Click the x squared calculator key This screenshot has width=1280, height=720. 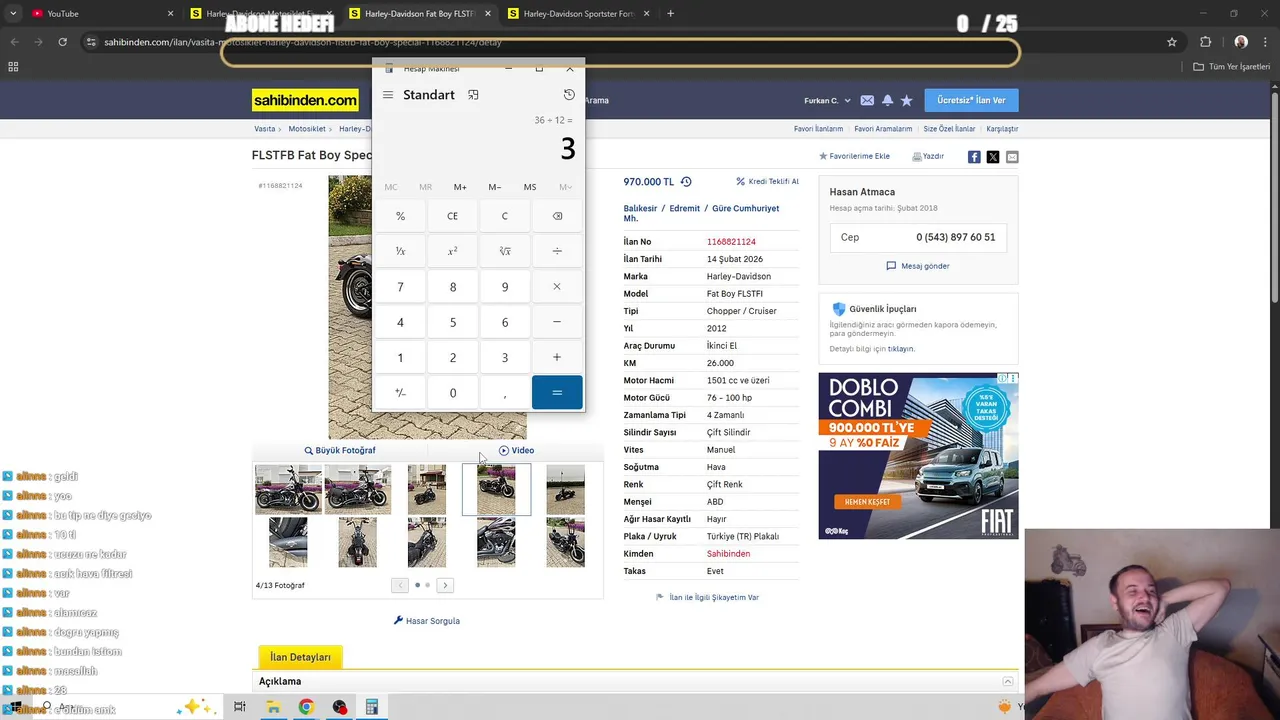point(452,251)
